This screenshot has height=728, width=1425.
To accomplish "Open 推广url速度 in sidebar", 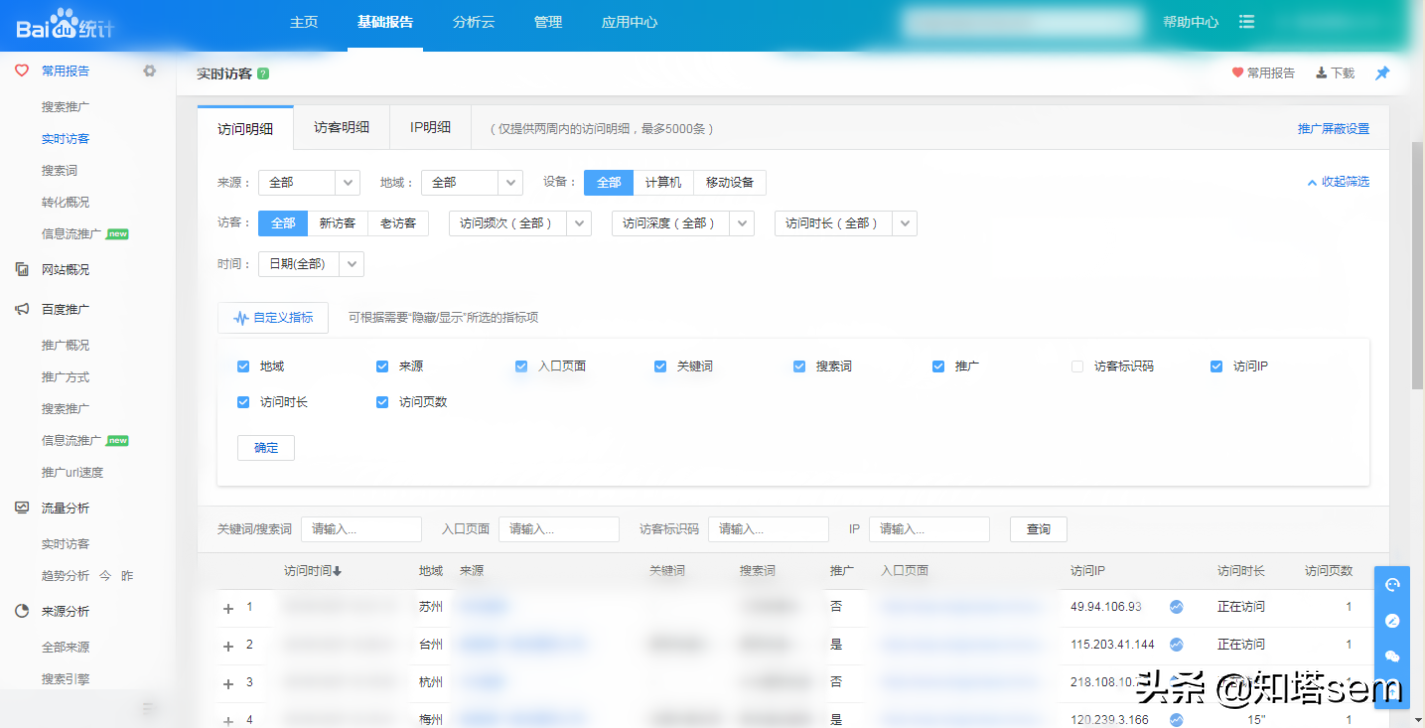I will [72, 473].
